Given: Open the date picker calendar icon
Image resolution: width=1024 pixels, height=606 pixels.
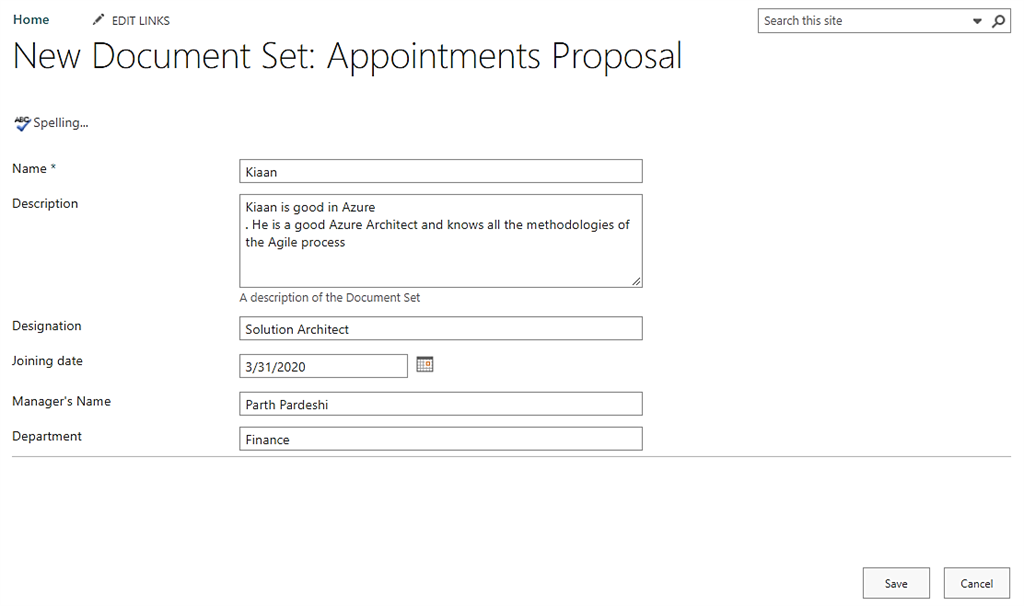Looking at the screenshot, I should pyautogui.click(x=424, y=364).
